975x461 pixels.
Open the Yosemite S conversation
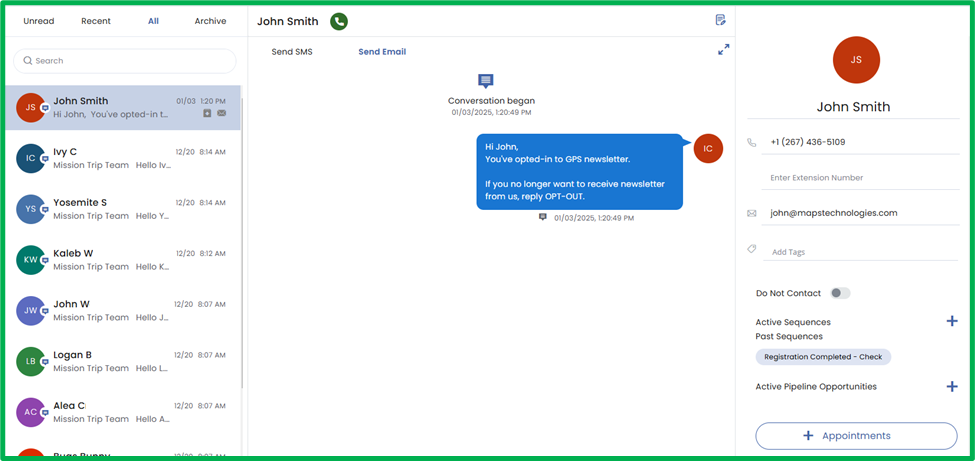[x=122, y=209]
